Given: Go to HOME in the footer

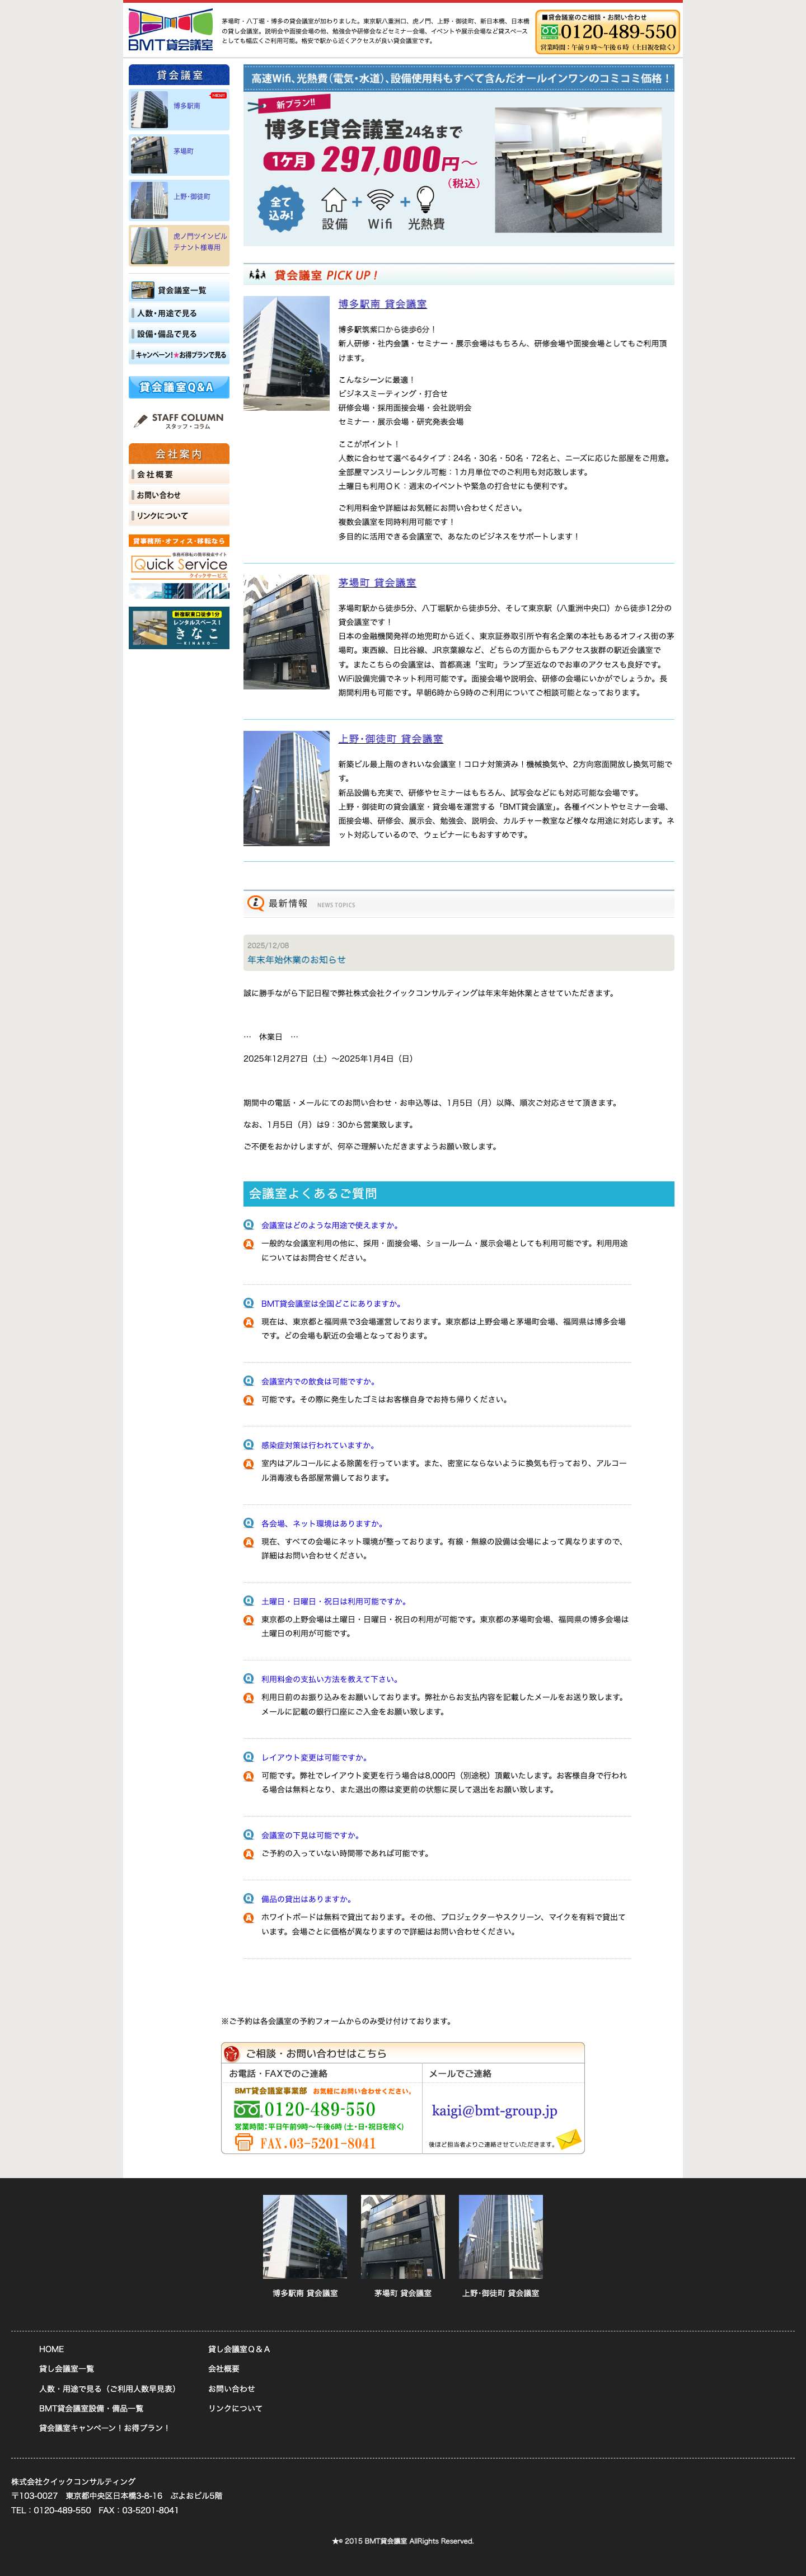Looking at the screenshot, I should pyautogui.click(x=51, y=2349).
